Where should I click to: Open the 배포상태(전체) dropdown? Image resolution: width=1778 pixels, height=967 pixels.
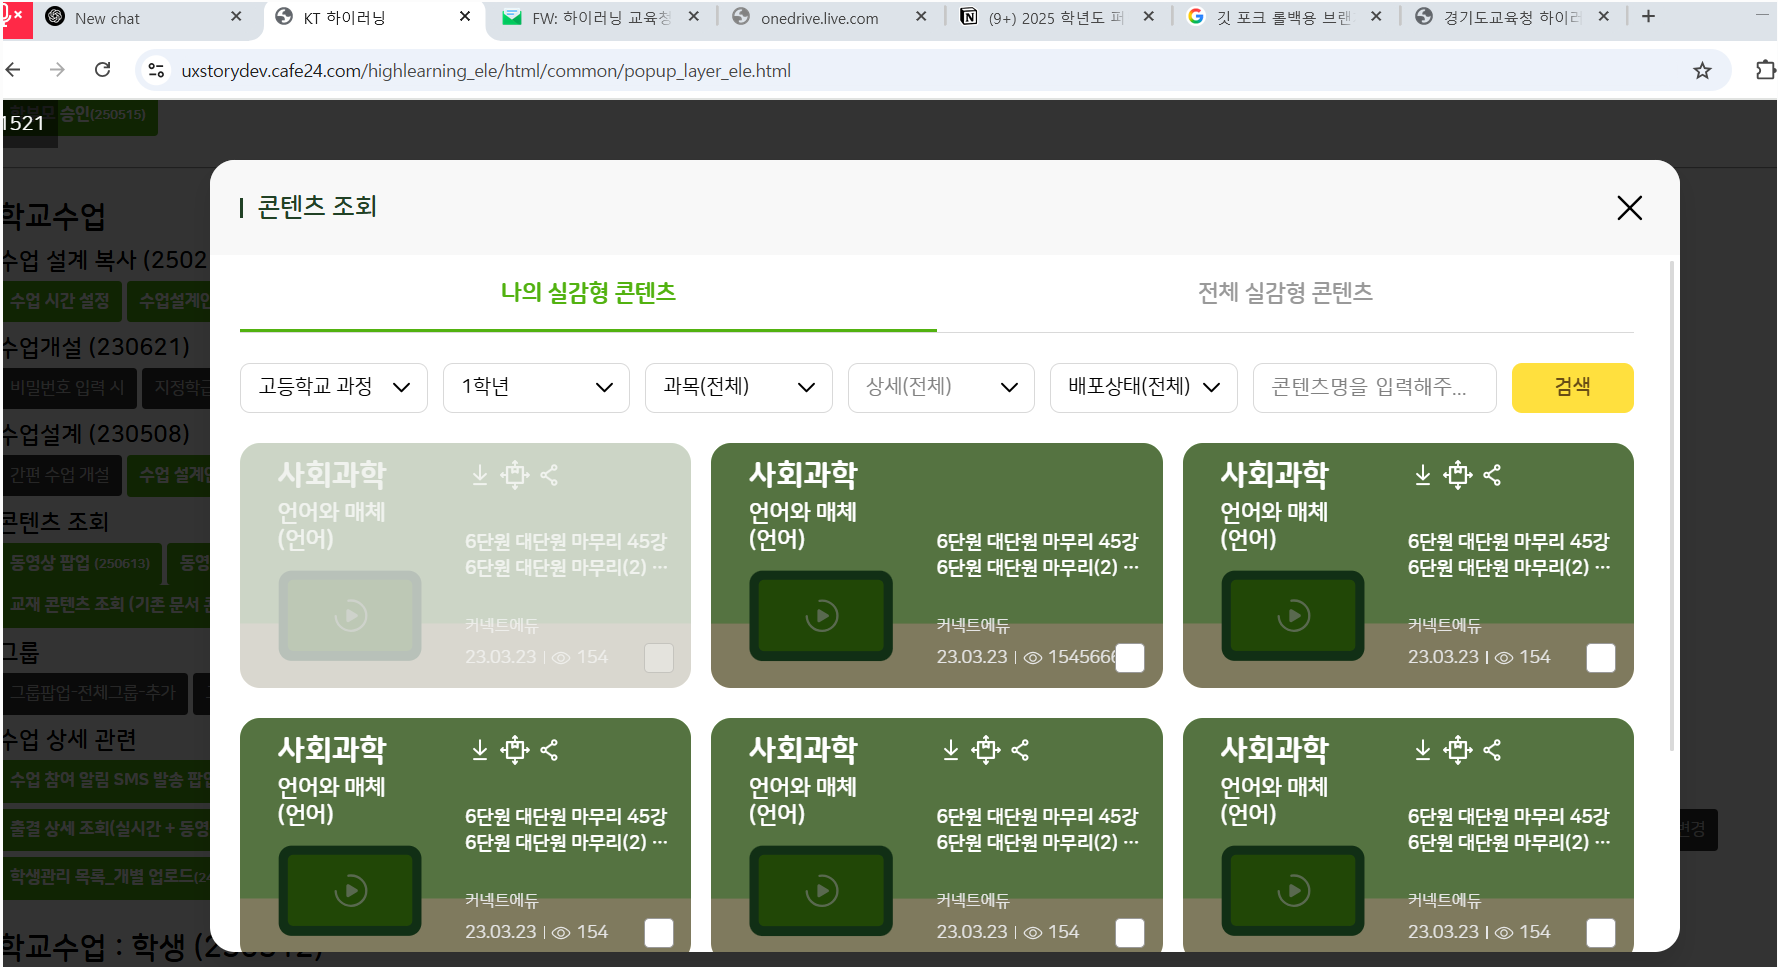click(x=1143, y=387)
